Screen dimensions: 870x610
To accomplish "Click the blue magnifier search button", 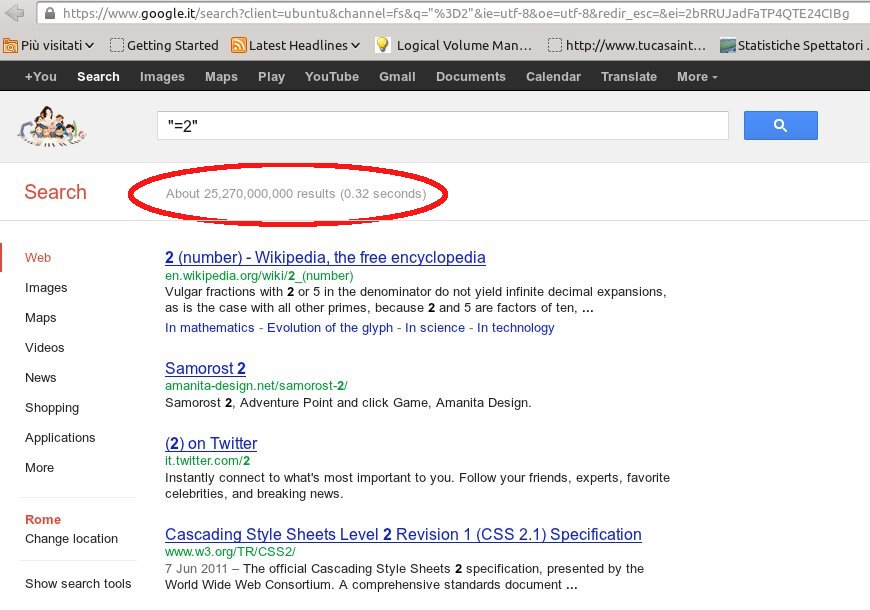I will point(780,125).
